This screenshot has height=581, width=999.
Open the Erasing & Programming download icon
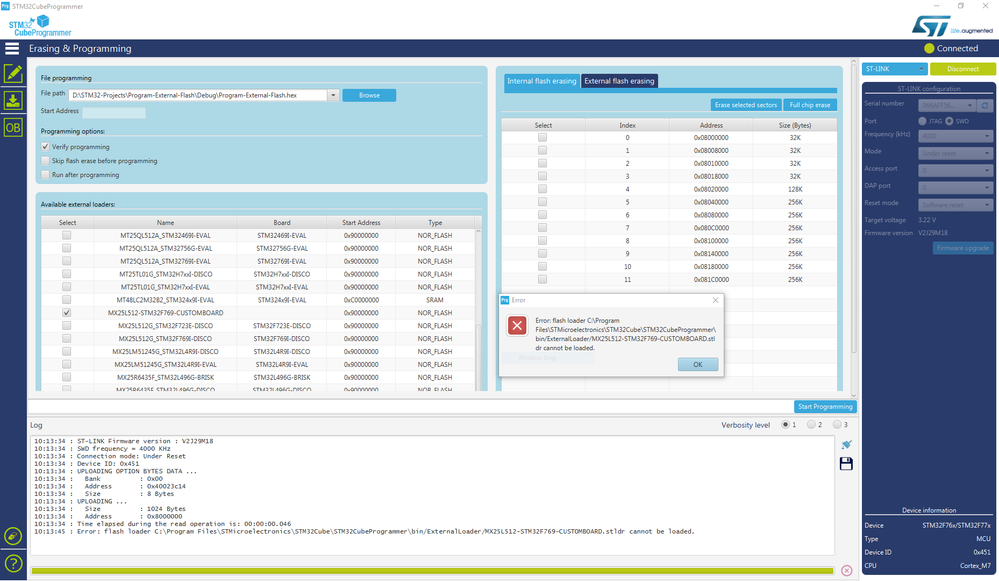tap(13, 101)
